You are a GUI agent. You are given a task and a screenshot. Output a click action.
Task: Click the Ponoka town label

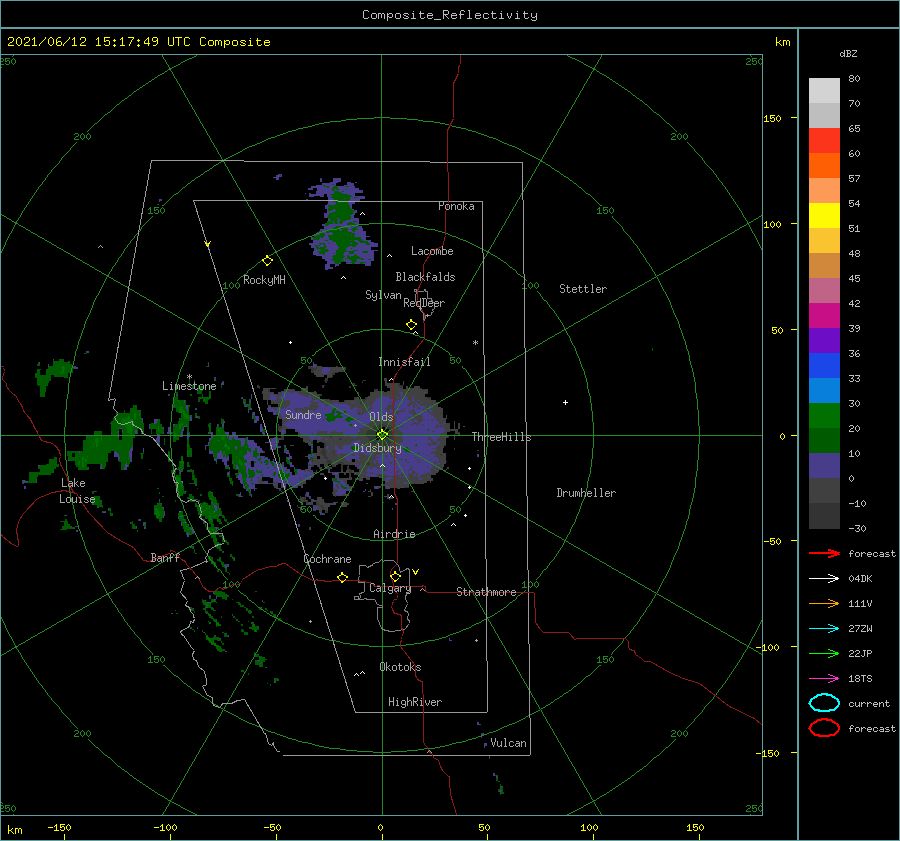(456, 206)
